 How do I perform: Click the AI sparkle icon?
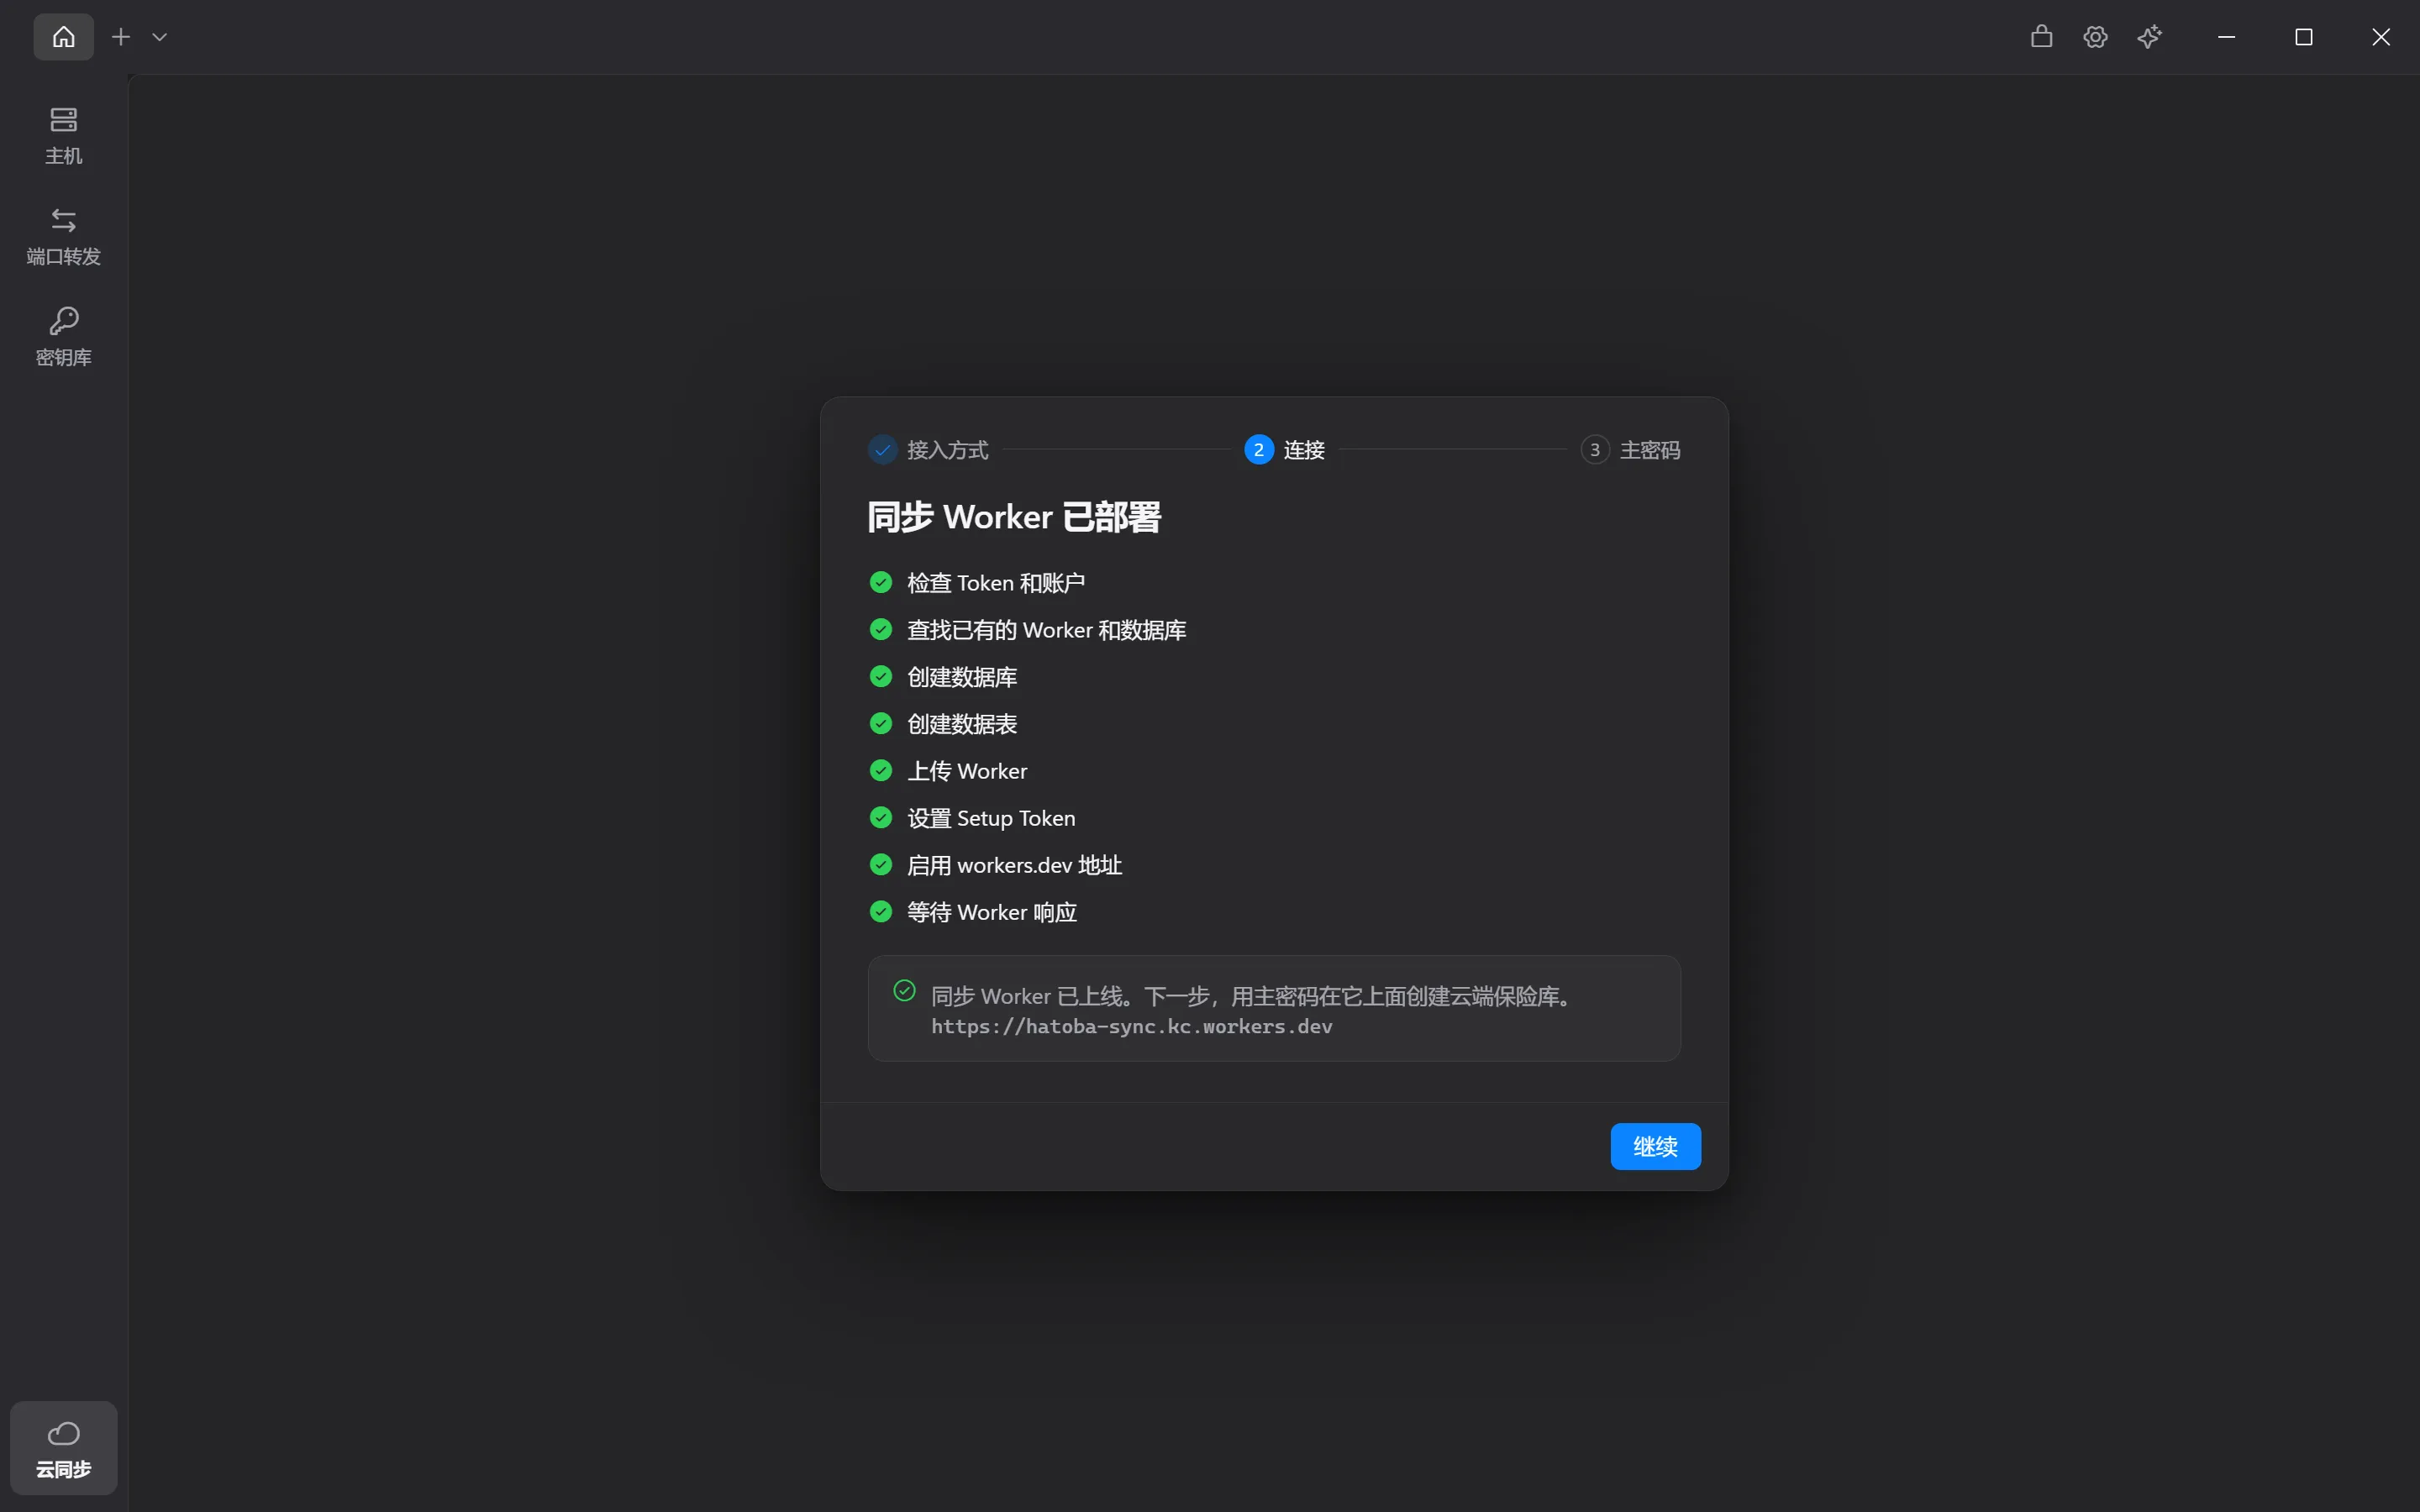[2149, 37]
